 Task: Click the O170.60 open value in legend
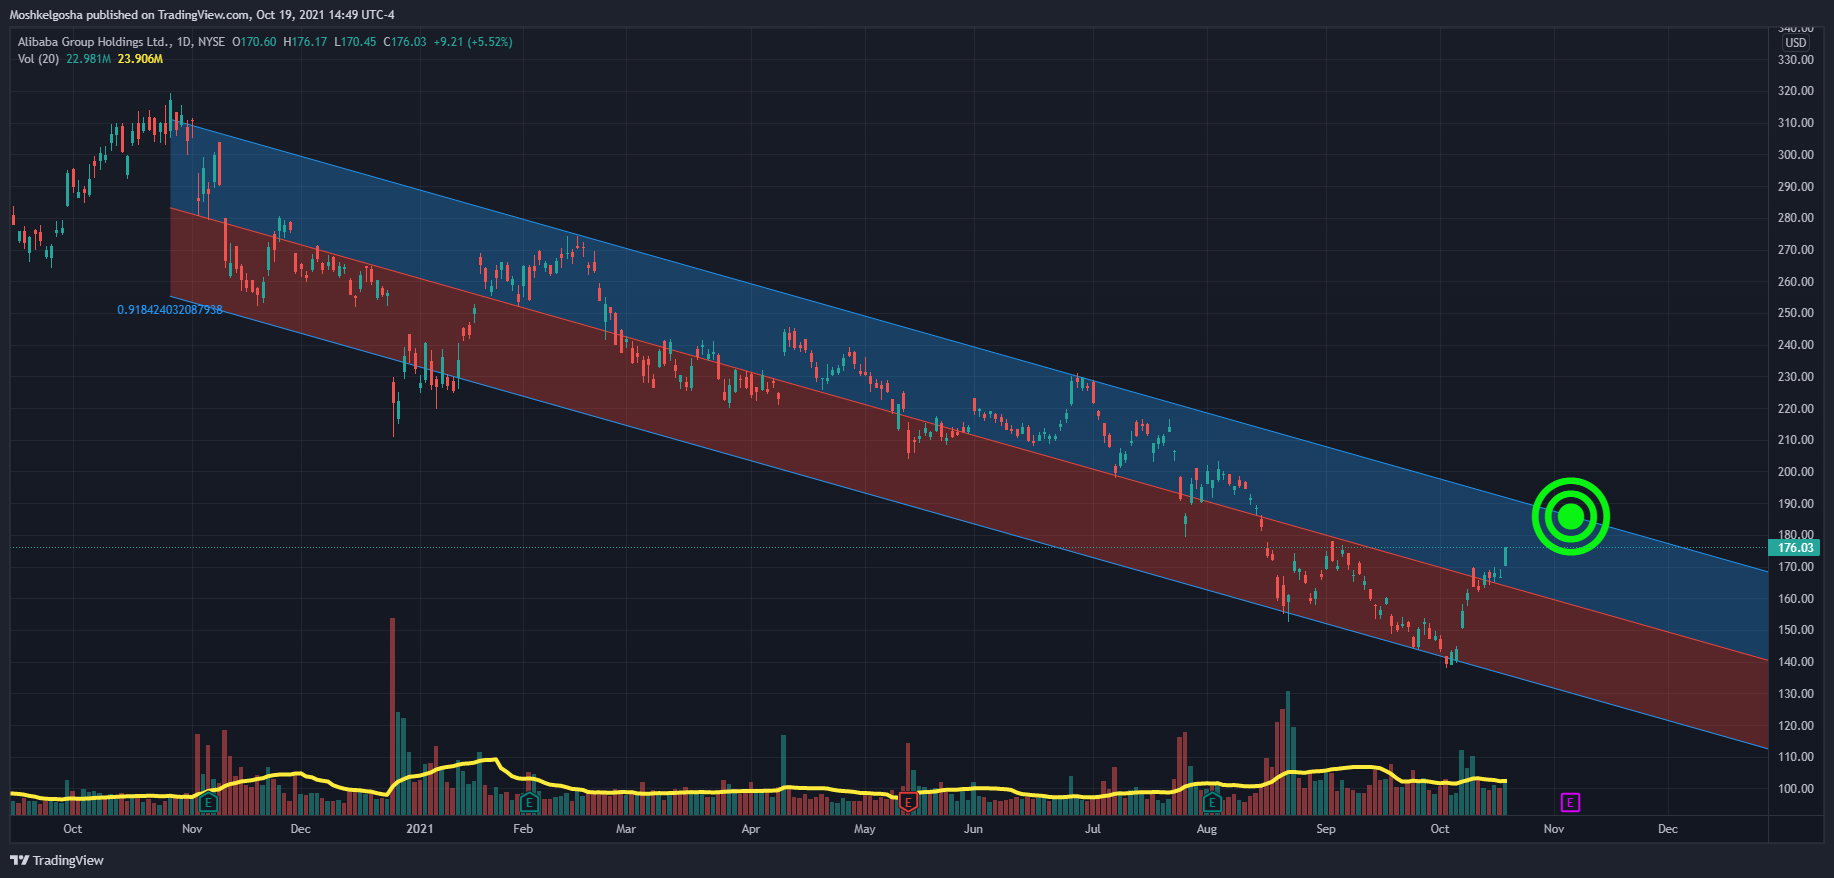(x=254, y=42)
